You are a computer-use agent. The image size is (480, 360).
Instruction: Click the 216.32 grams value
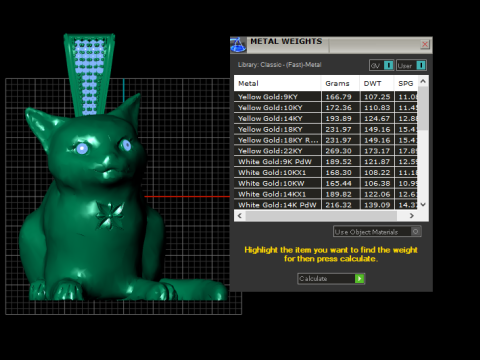[x=338, y=205]
